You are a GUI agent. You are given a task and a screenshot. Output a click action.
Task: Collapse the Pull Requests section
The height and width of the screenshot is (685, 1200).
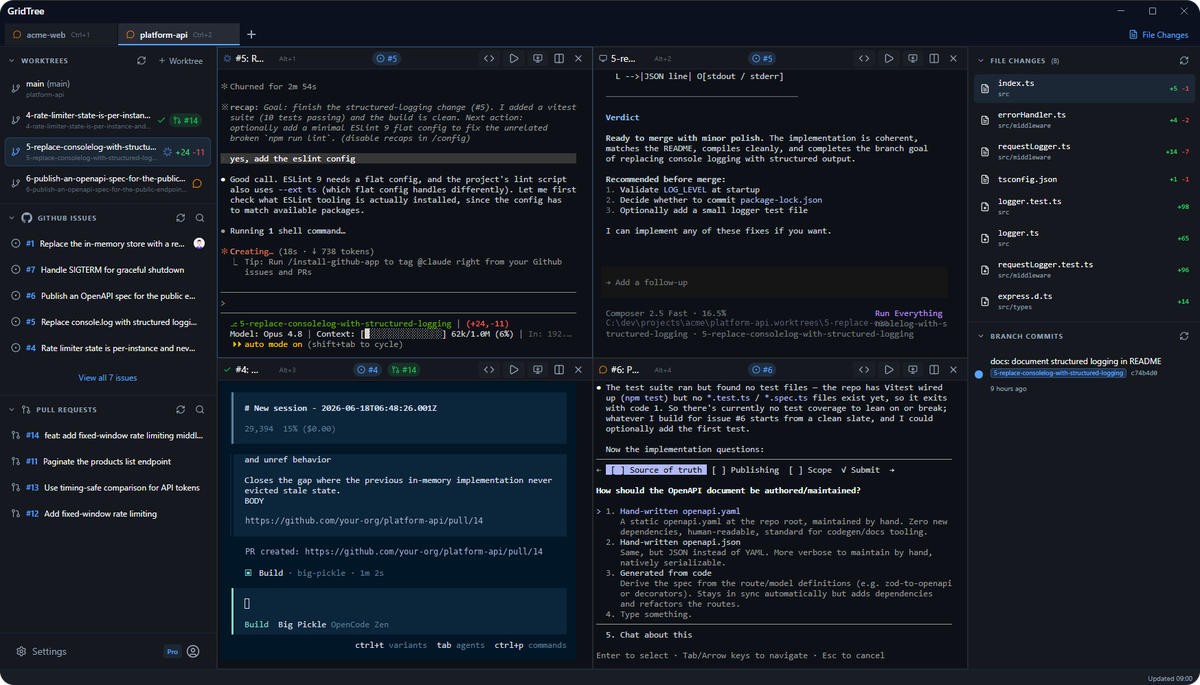(x=12, y=409)
